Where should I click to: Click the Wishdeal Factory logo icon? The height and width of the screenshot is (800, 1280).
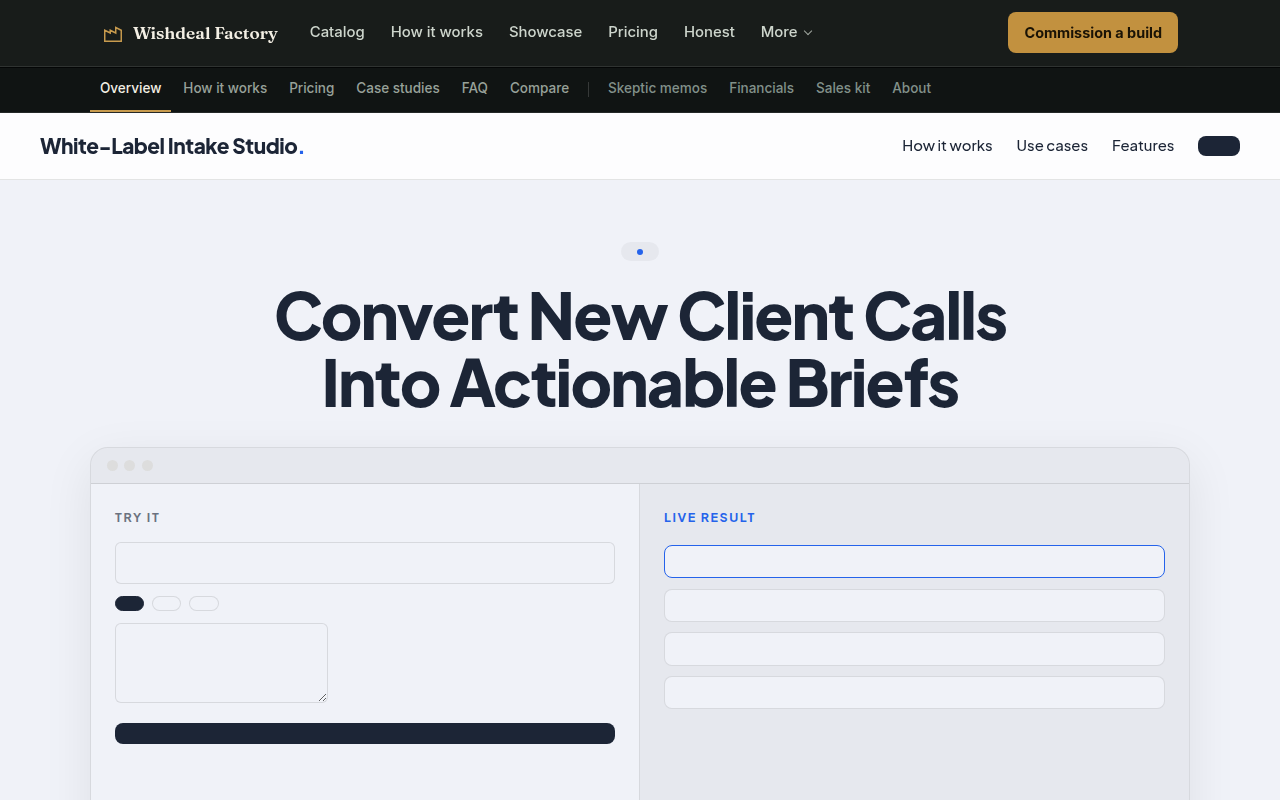113,34
